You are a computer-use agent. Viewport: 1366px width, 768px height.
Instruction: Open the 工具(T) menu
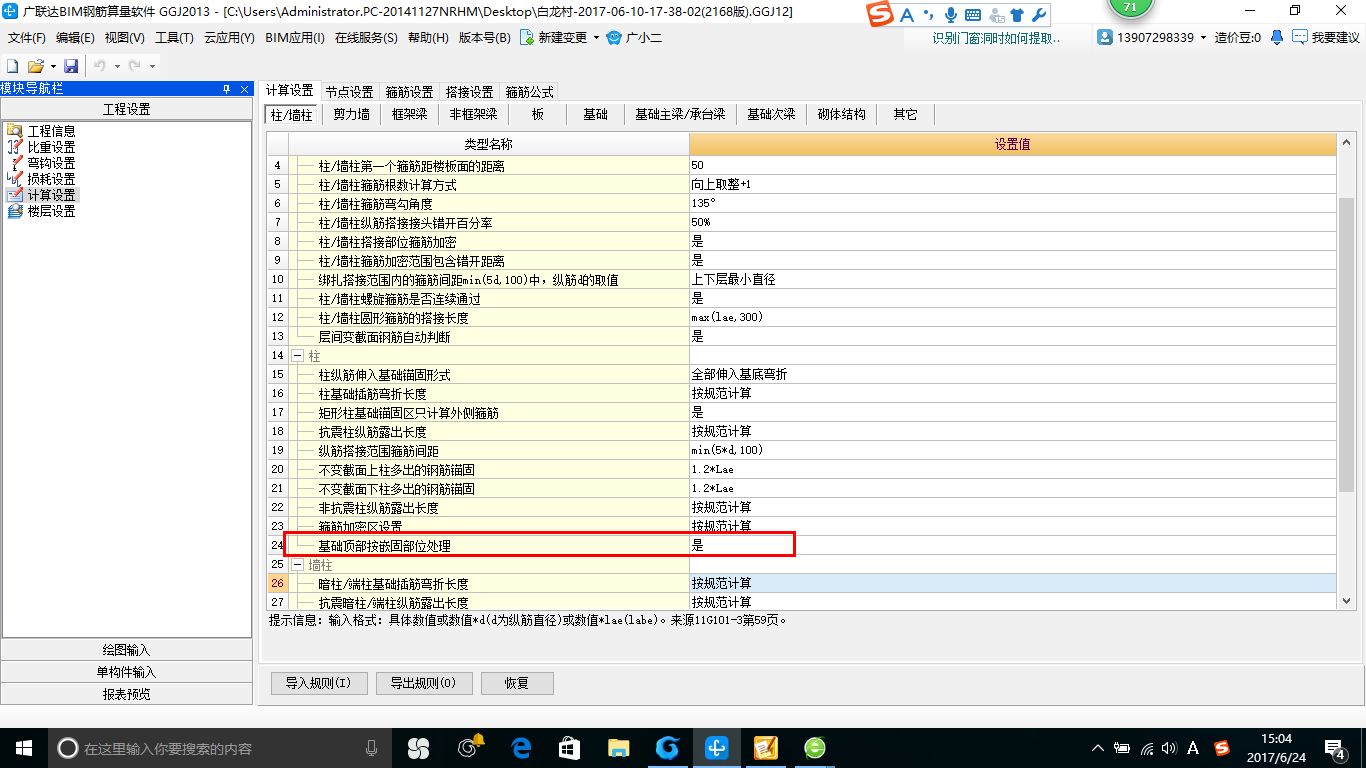(x=174, y=38)
